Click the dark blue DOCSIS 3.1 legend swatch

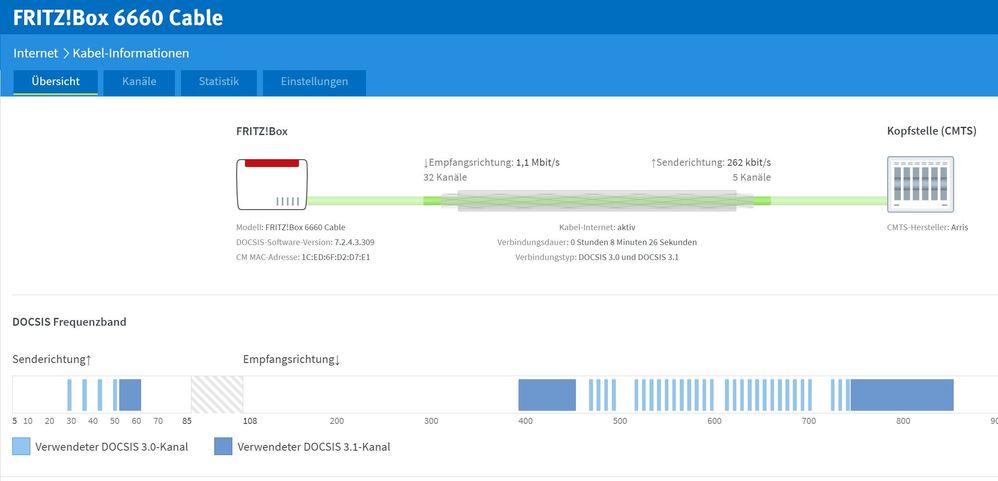pyautogui.click(x=223, y=446)
